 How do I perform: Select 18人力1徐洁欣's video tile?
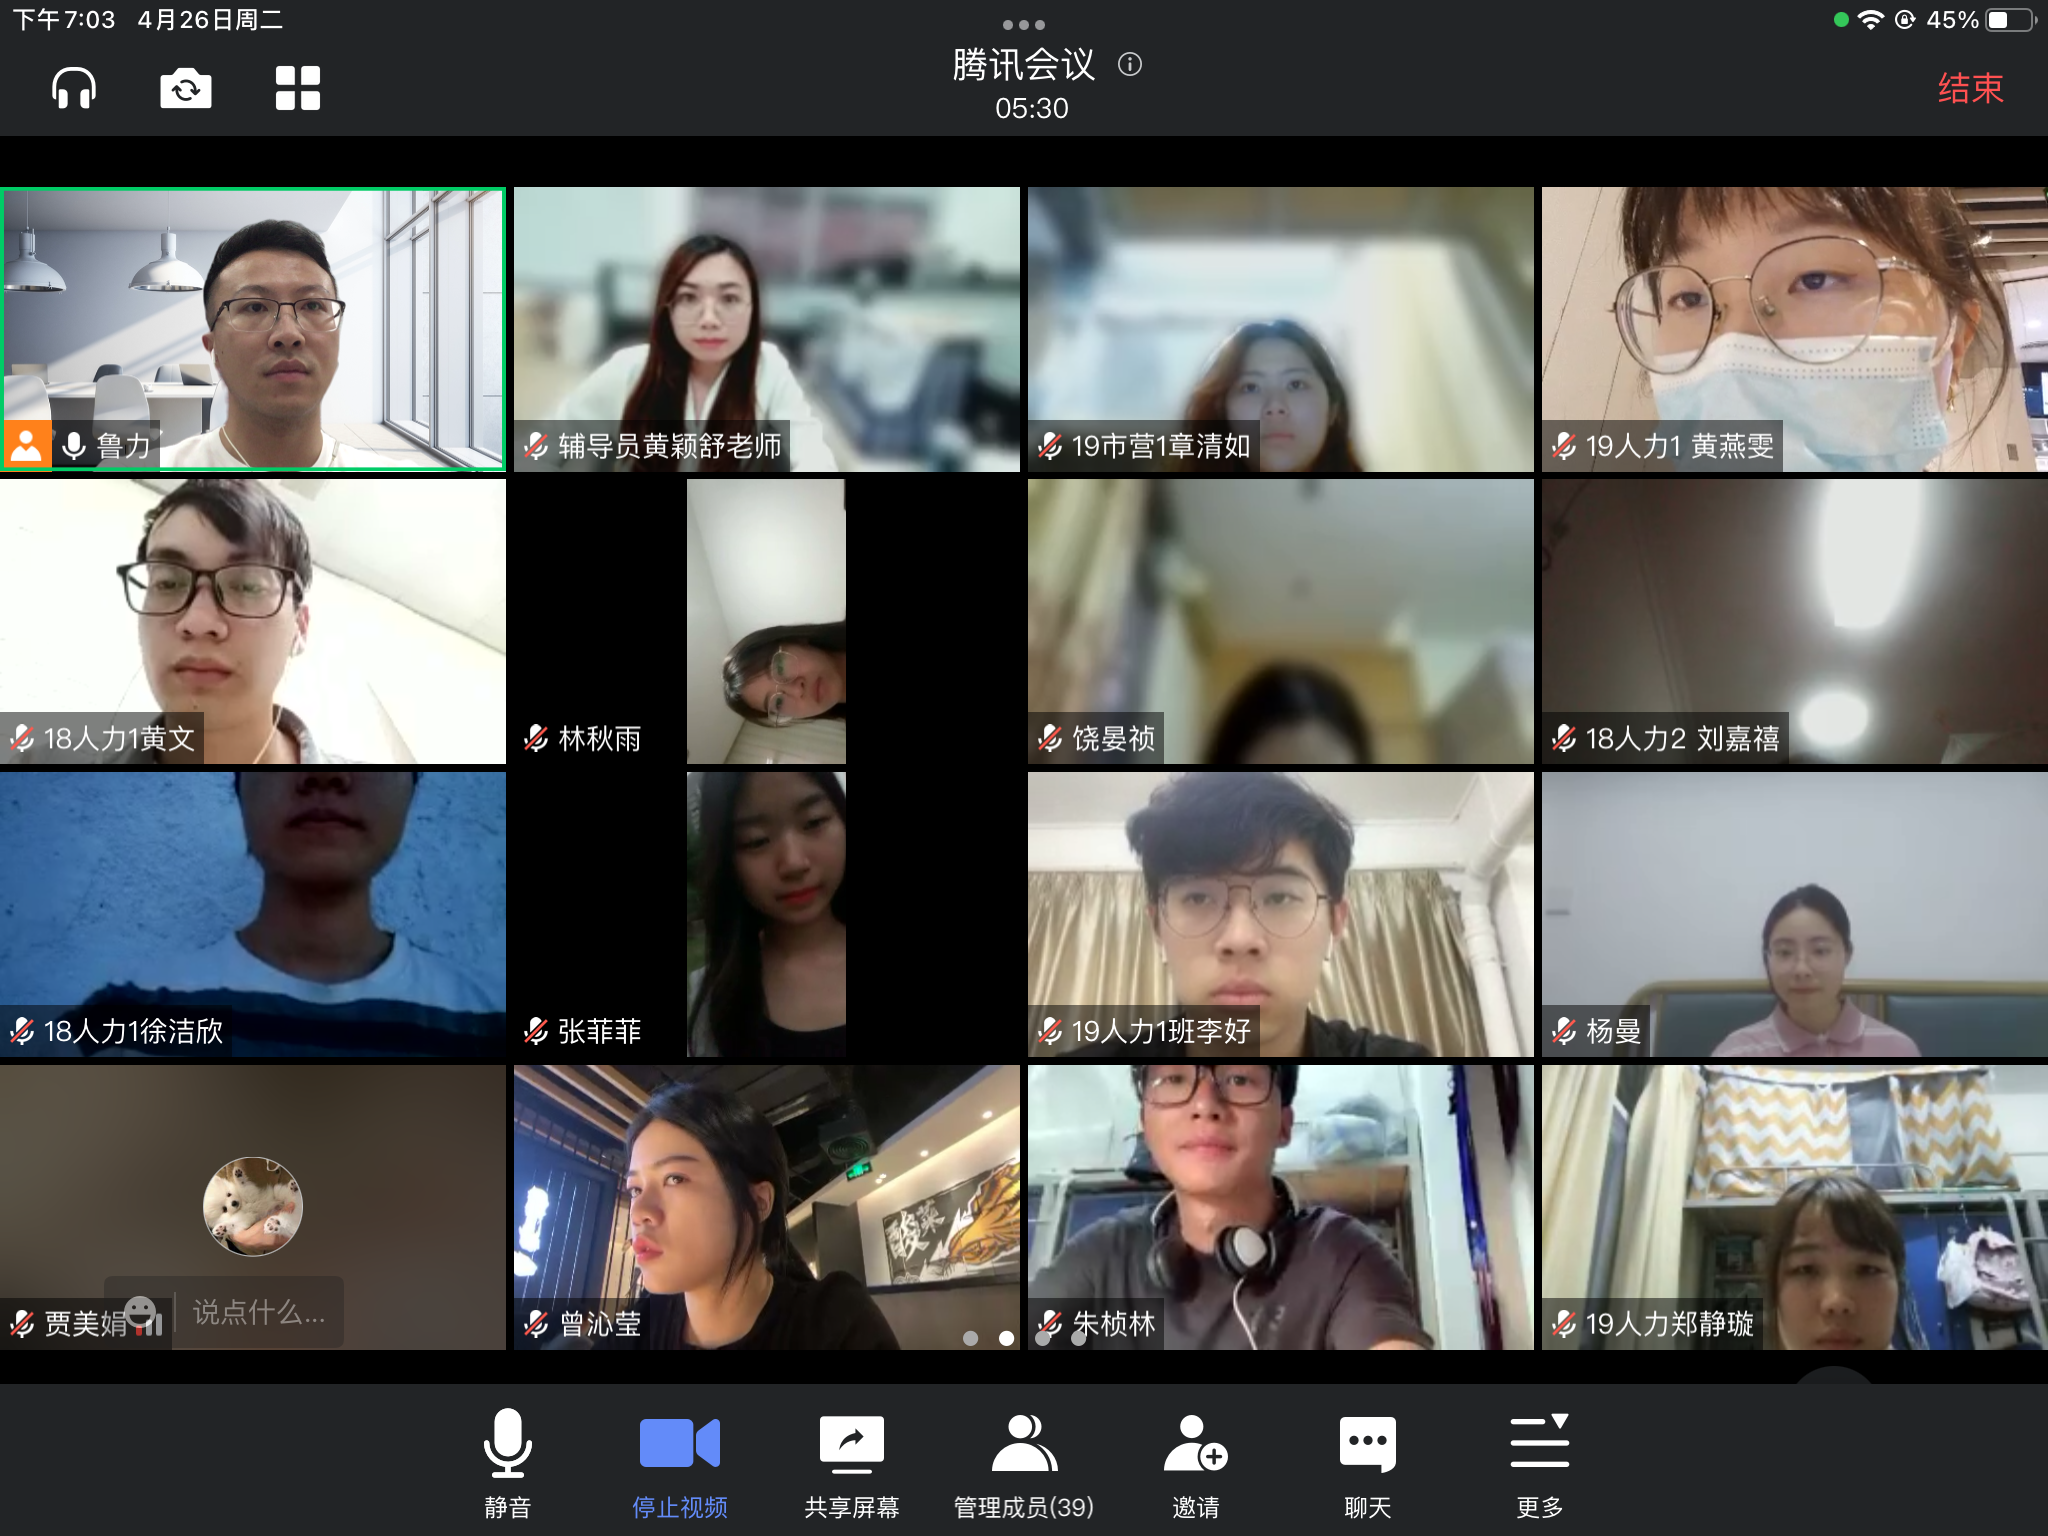[253, 914]
